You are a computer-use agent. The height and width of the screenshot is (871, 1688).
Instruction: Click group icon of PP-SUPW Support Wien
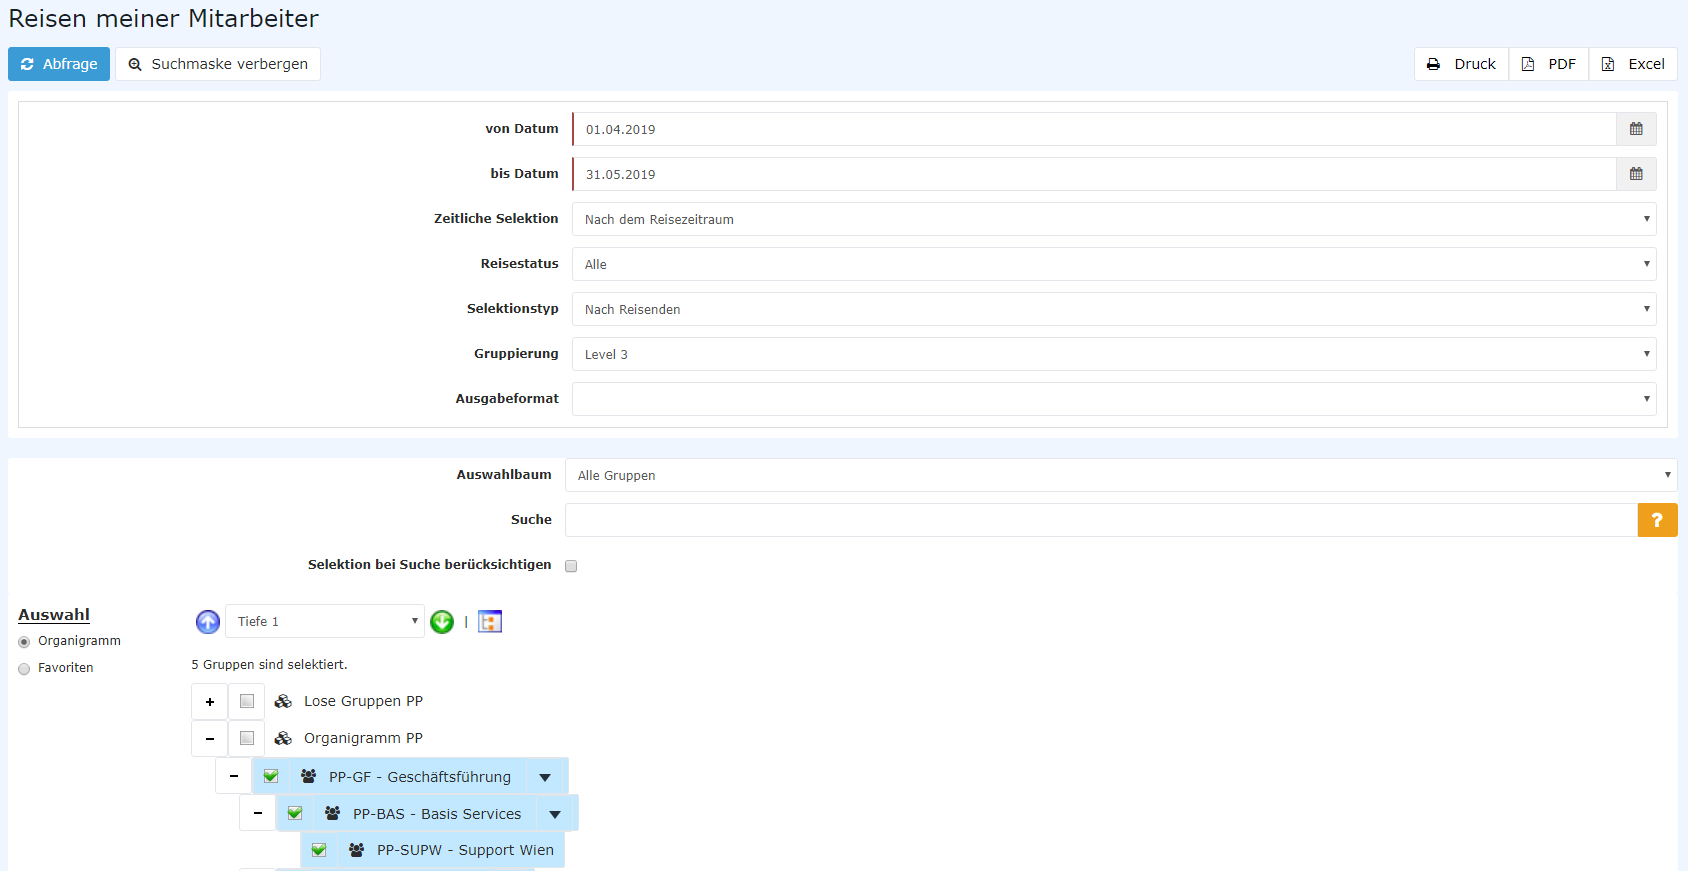(357, 850)
